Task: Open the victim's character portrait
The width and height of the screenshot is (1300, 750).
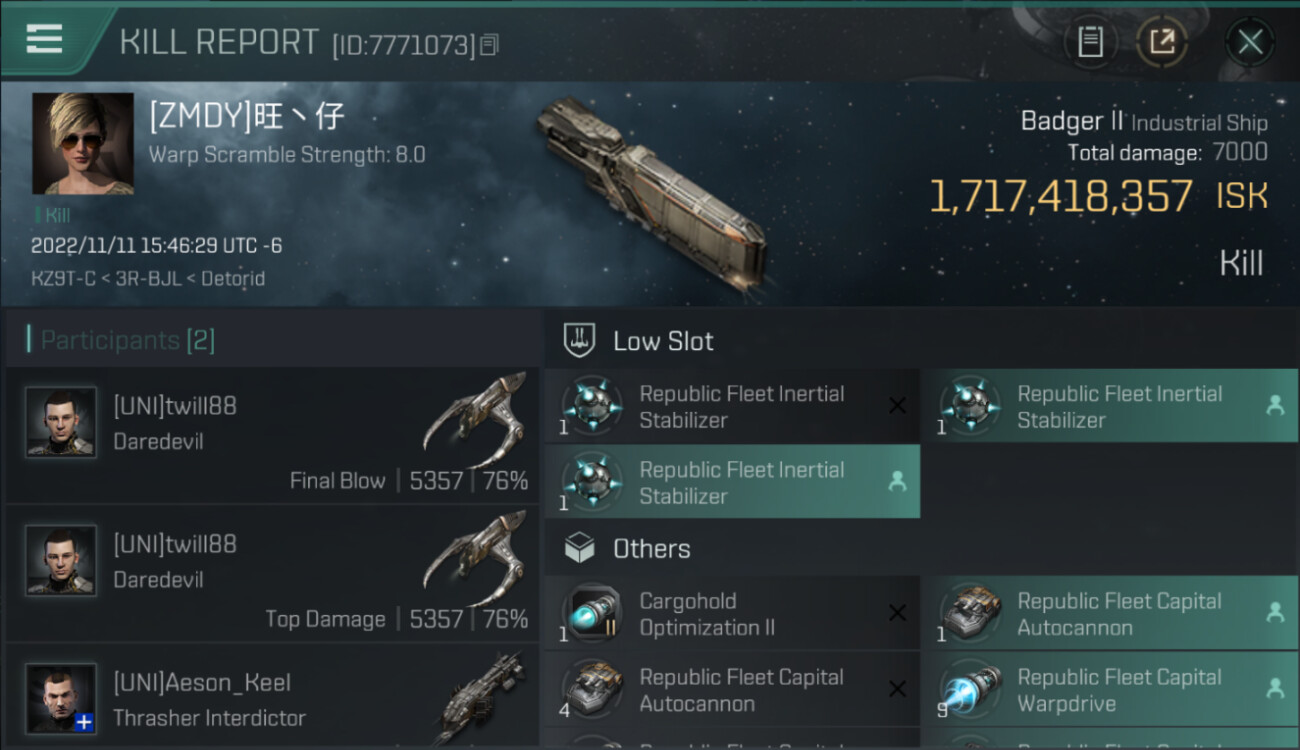Action: click(x=83, y=143)
